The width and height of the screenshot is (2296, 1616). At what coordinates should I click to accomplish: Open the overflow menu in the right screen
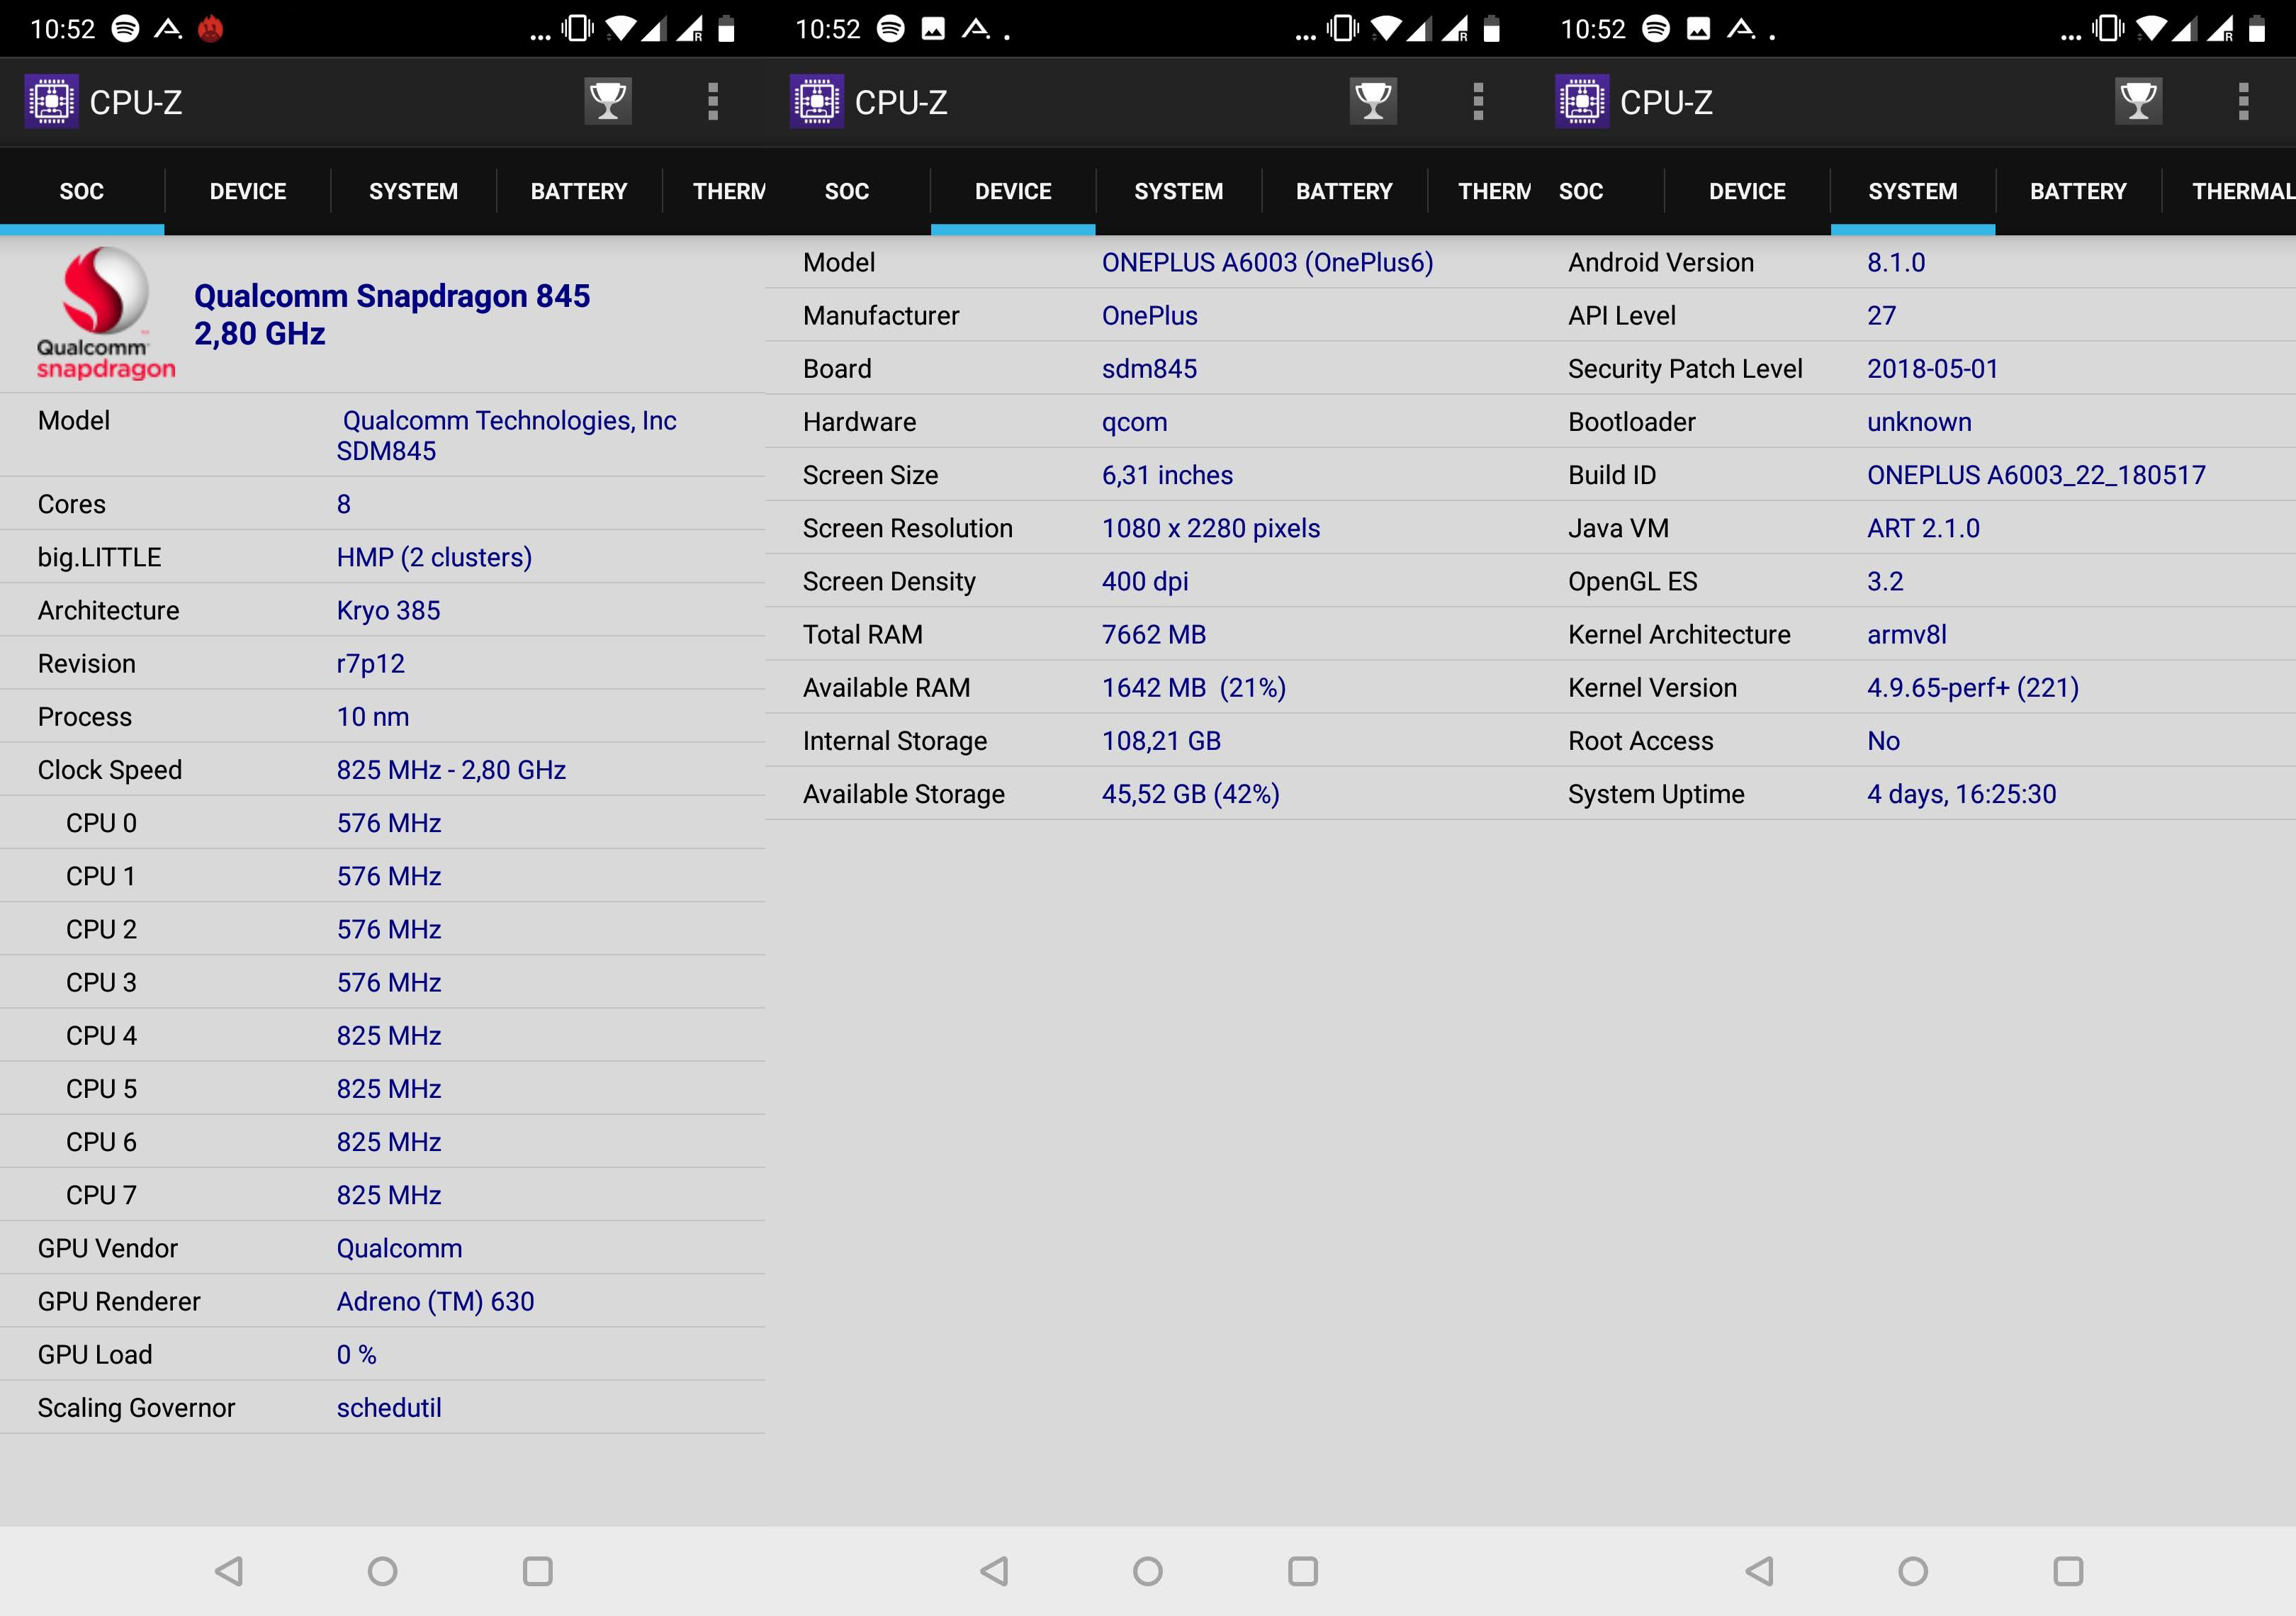pos(2243,101)
